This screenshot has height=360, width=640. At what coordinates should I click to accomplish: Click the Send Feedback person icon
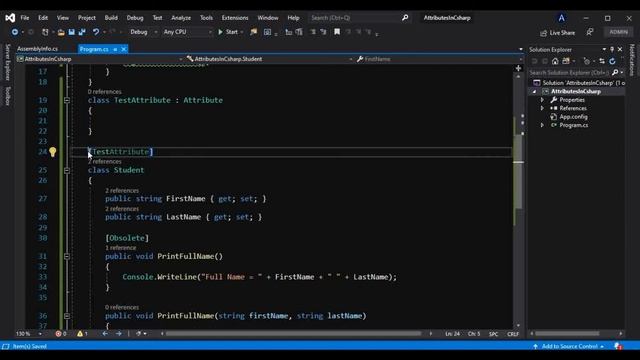(x=590, y=32)
